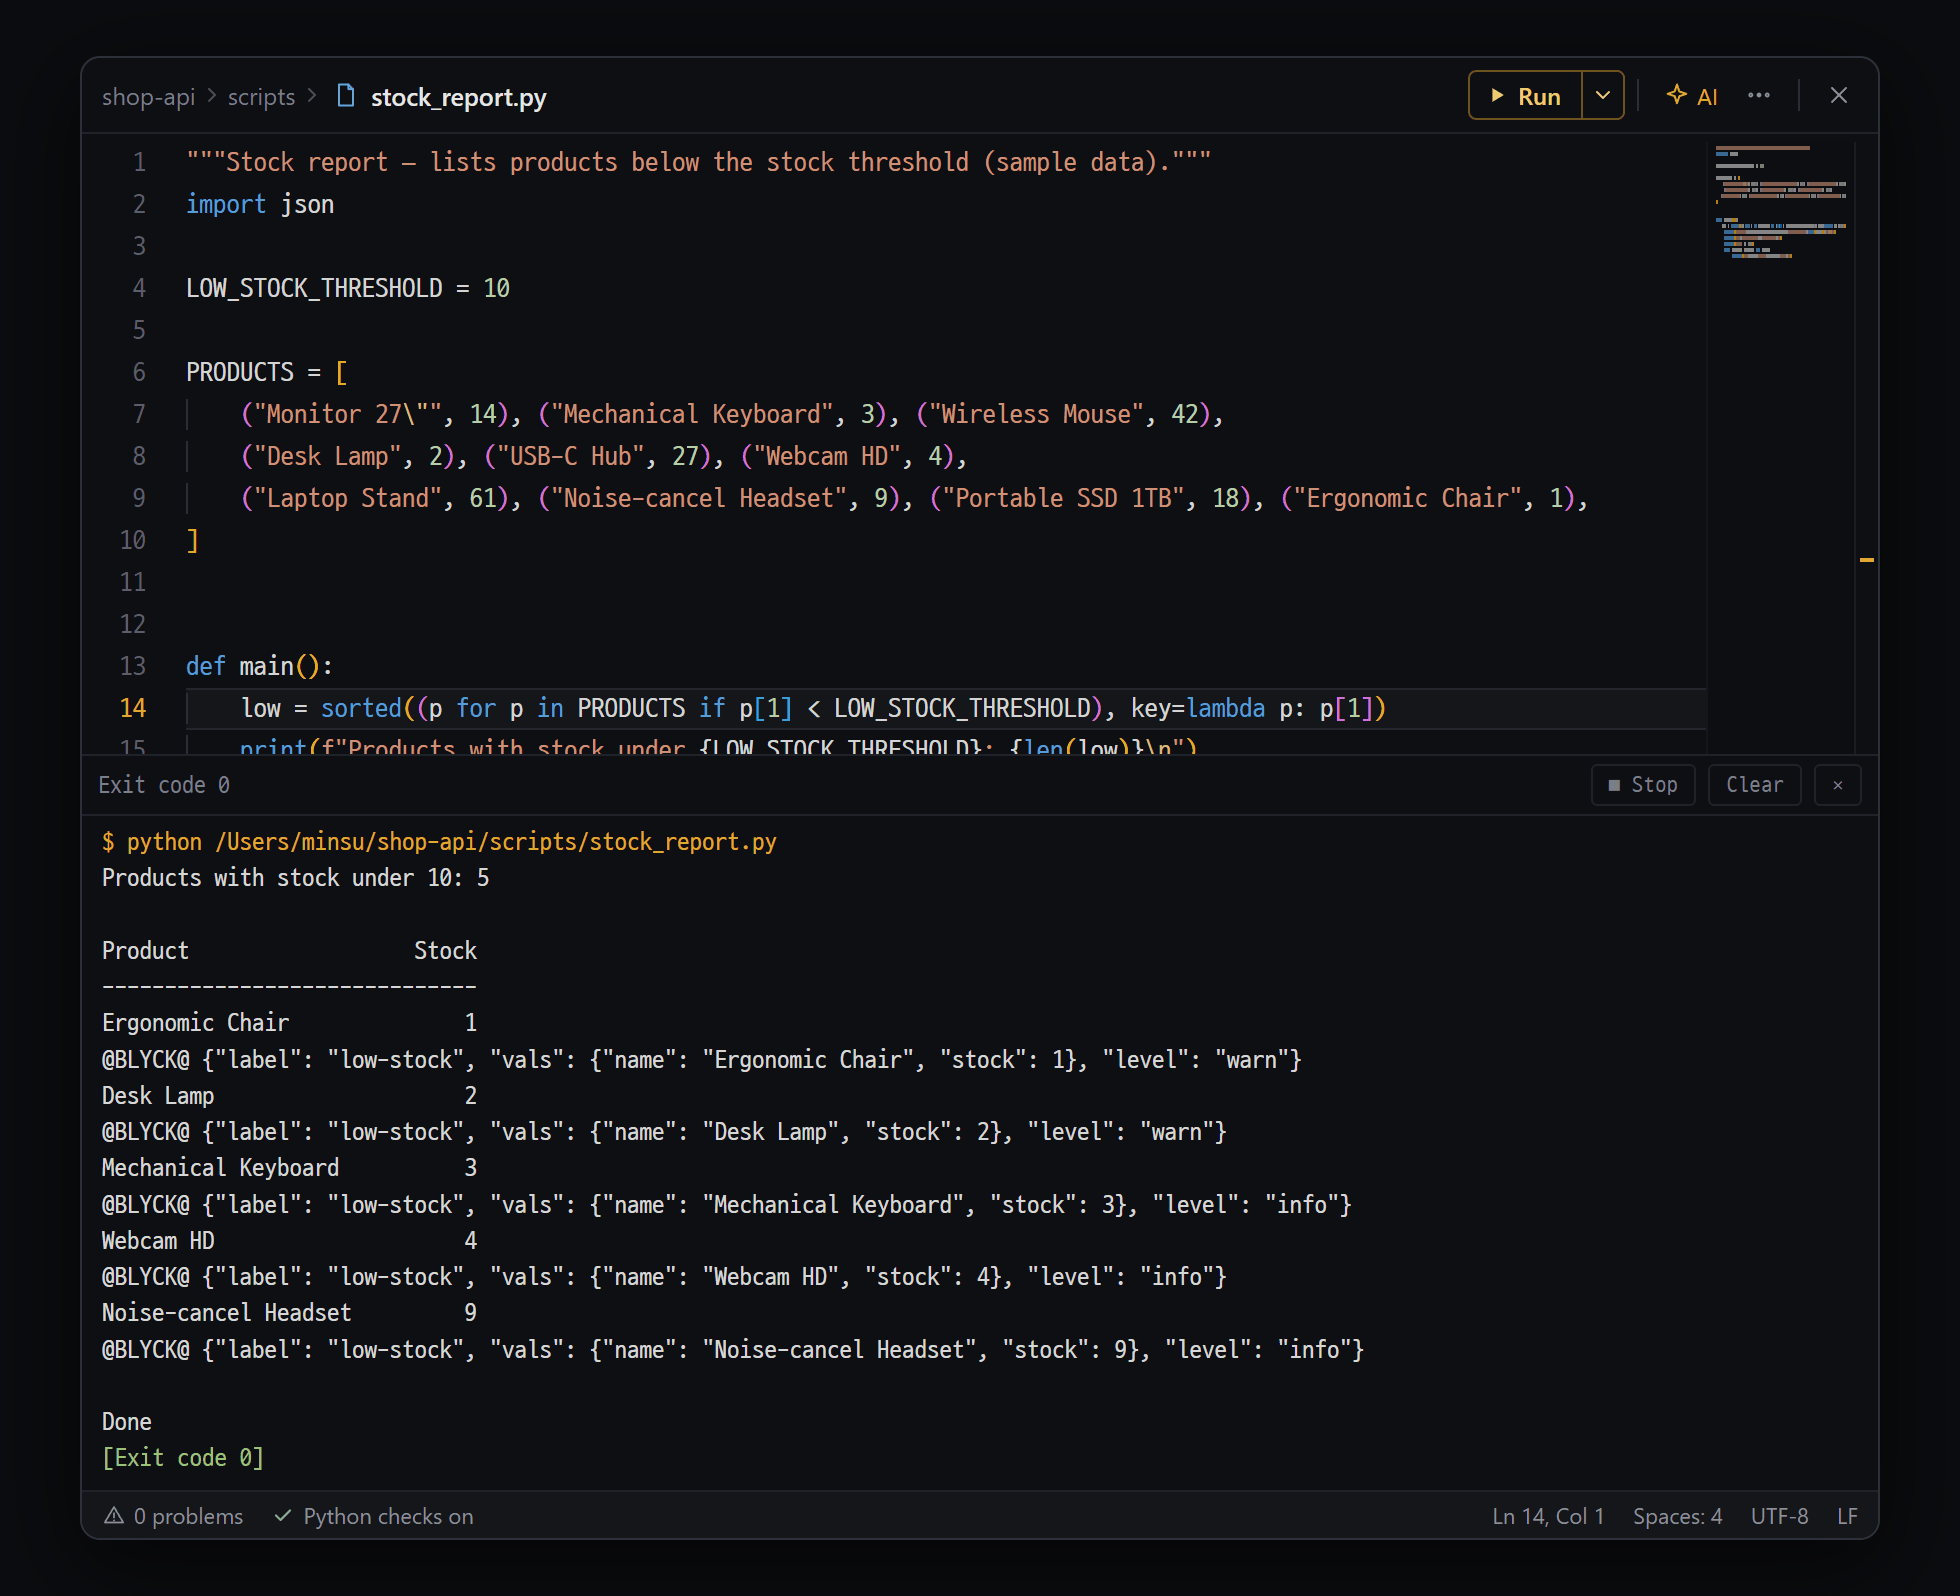Image resolution: width=1960 pixels, height=1596 pixels.
Task: Click the PRODUCTS = [ line
Action: tap(266, 372)
